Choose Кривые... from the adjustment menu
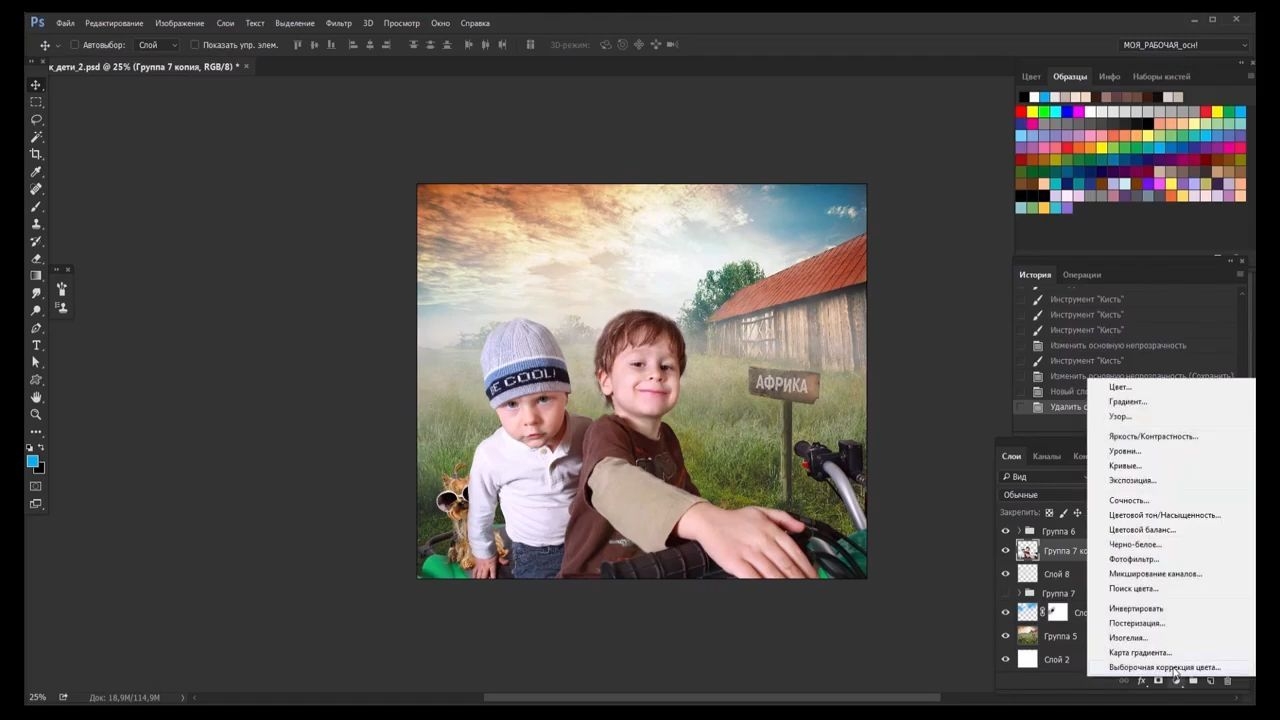The image size is (1280, 720). click(x=1125, y=466)
